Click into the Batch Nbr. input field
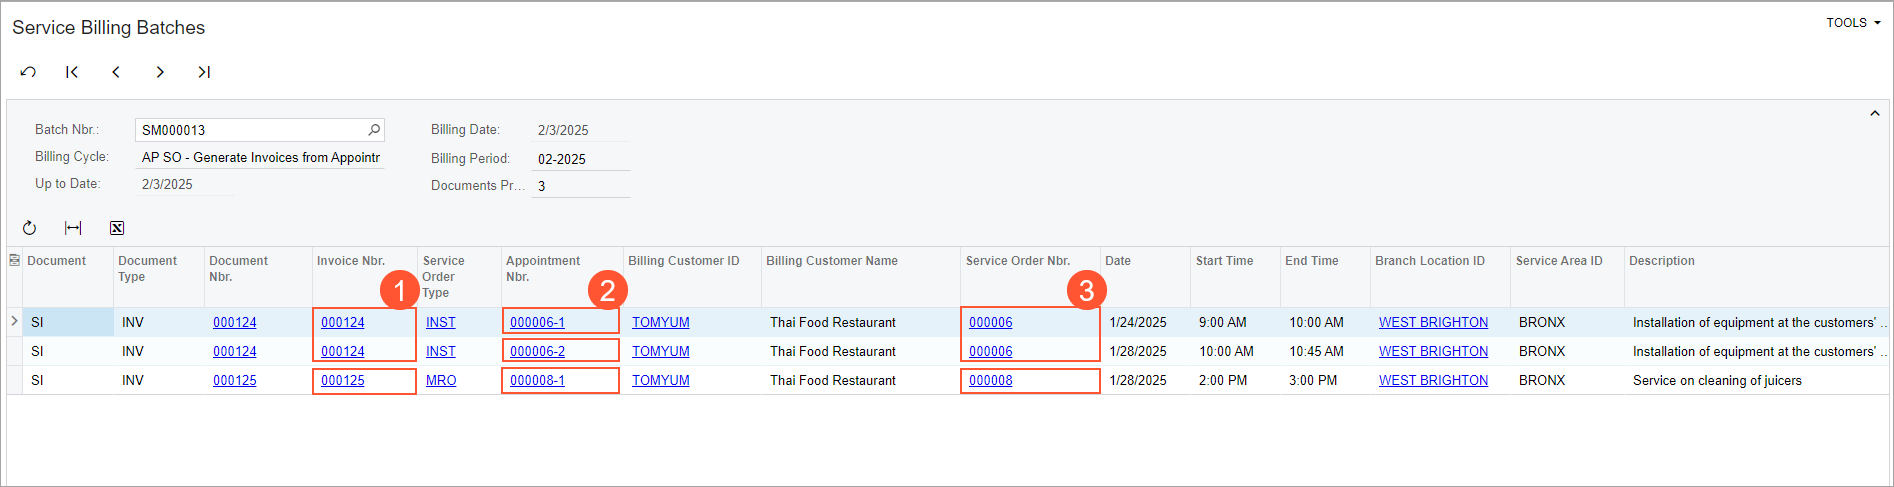Image resolution: width=1894 pixels, height=487 pixels. tap(250, 130)
